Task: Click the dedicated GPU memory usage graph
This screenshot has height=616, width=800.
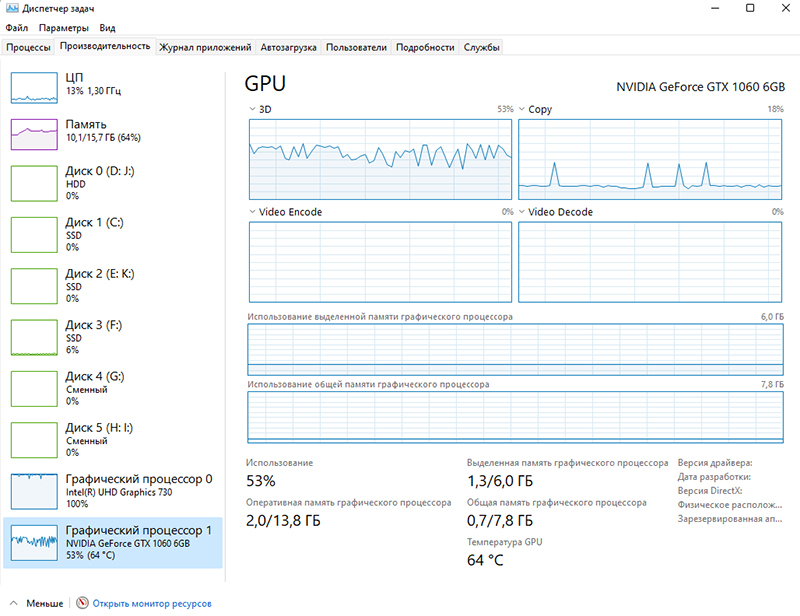Action: click(x=515, y=350)
